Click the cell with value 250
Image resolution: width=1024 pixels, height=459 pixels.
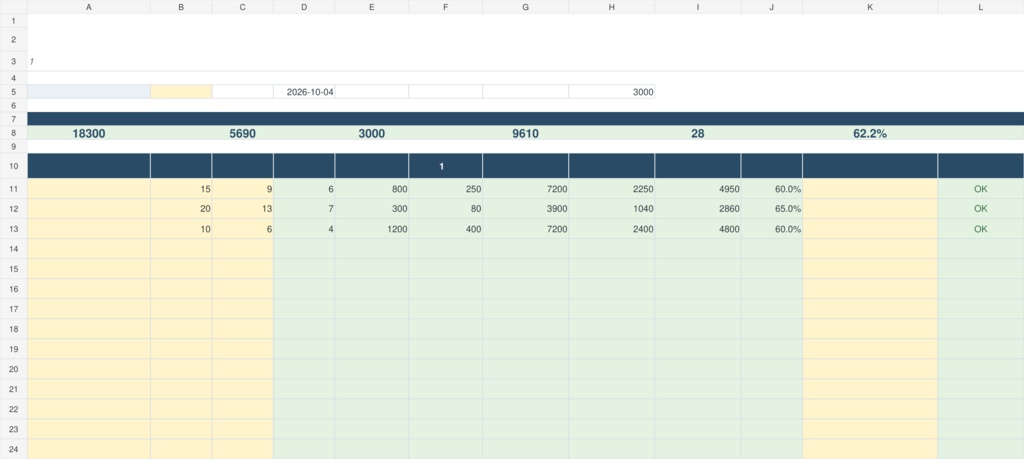(x=445, y=189)
